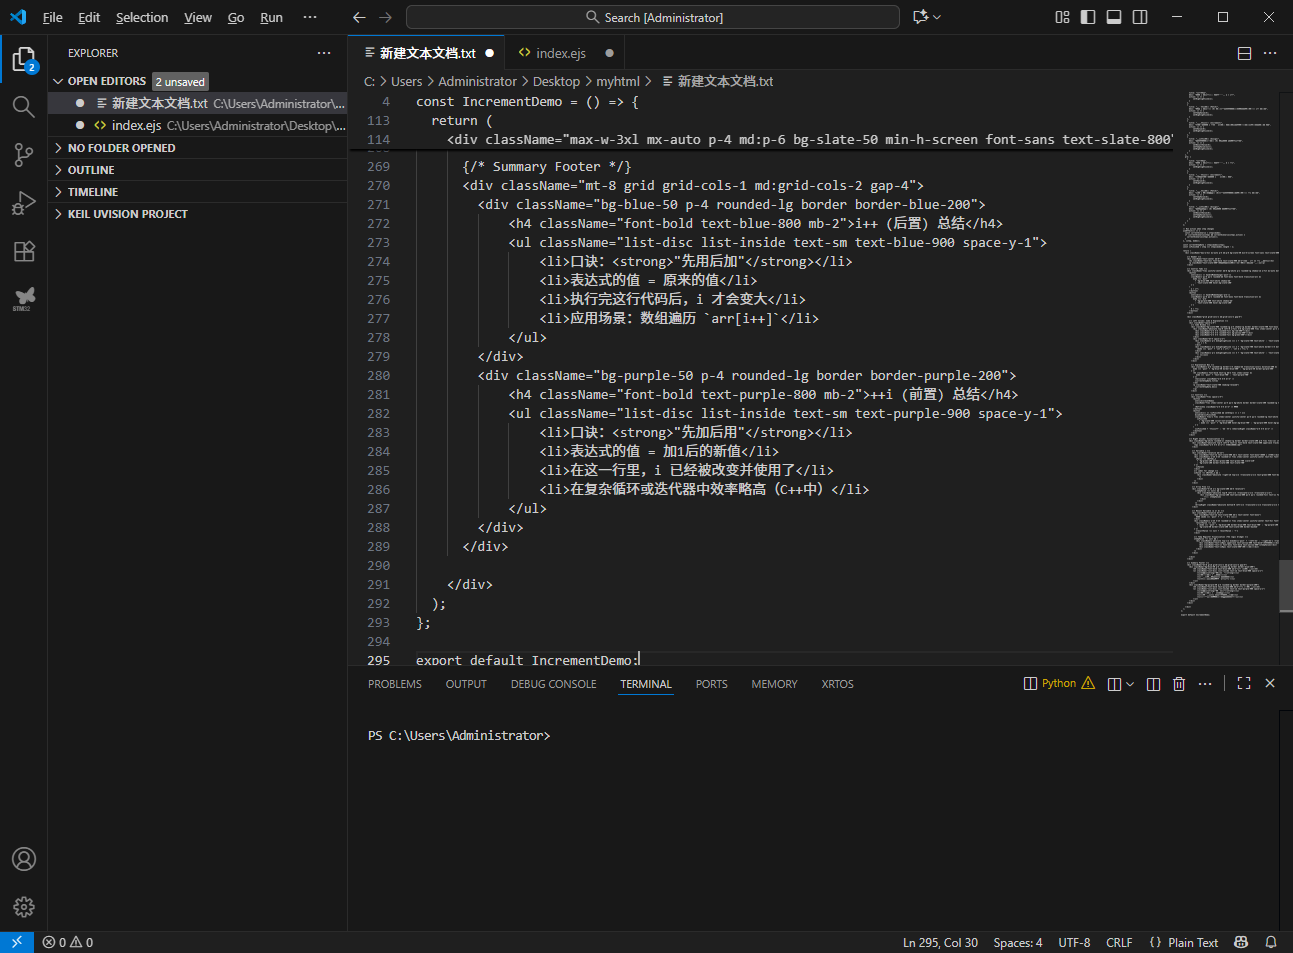Viewport: 1293px width, 953px height.
Task: Click the myhtml breadcrumb segment
Action: coord(618,81)
